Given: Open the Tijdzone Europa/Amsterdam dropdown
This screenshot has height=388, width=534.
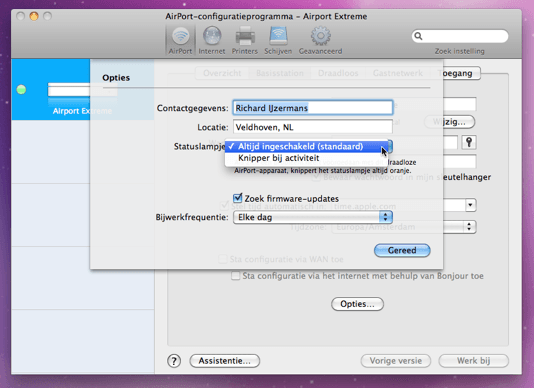Looking at the screenshot, I should (404, 227).
